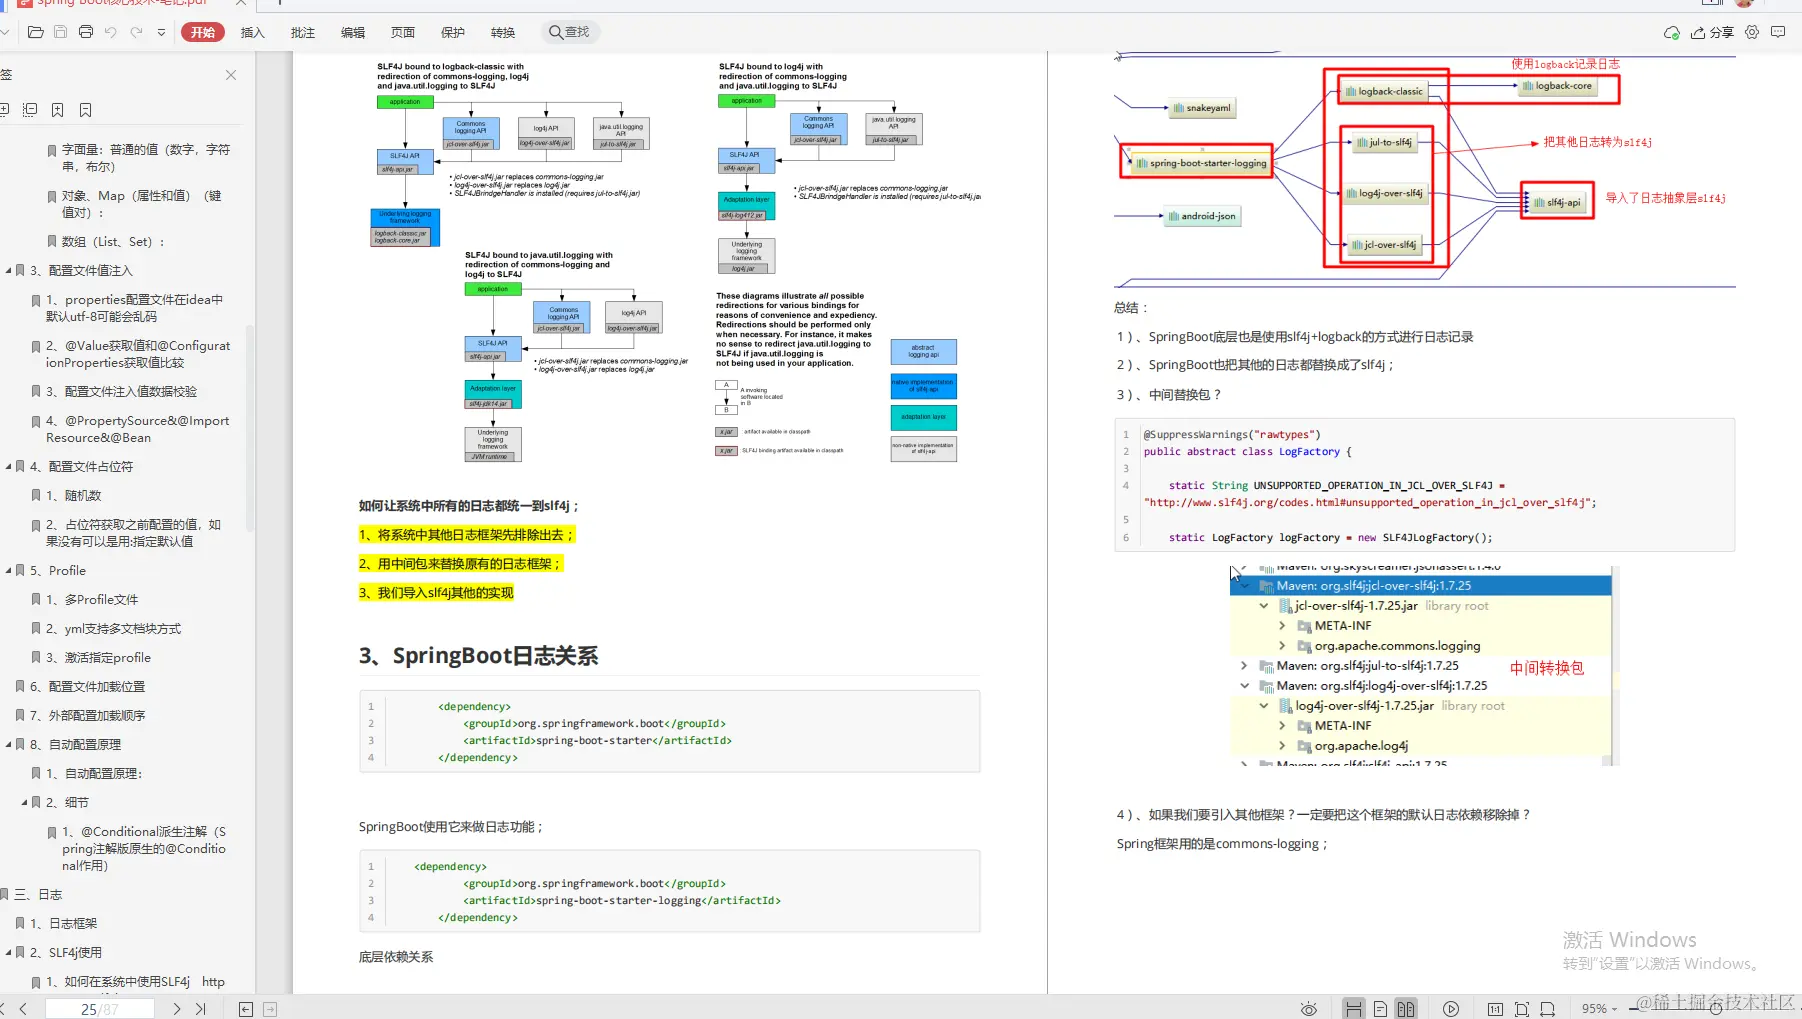Switch to the 插入 tab
Viewport: 1802px width, 1019px height.
pos(253,32)
